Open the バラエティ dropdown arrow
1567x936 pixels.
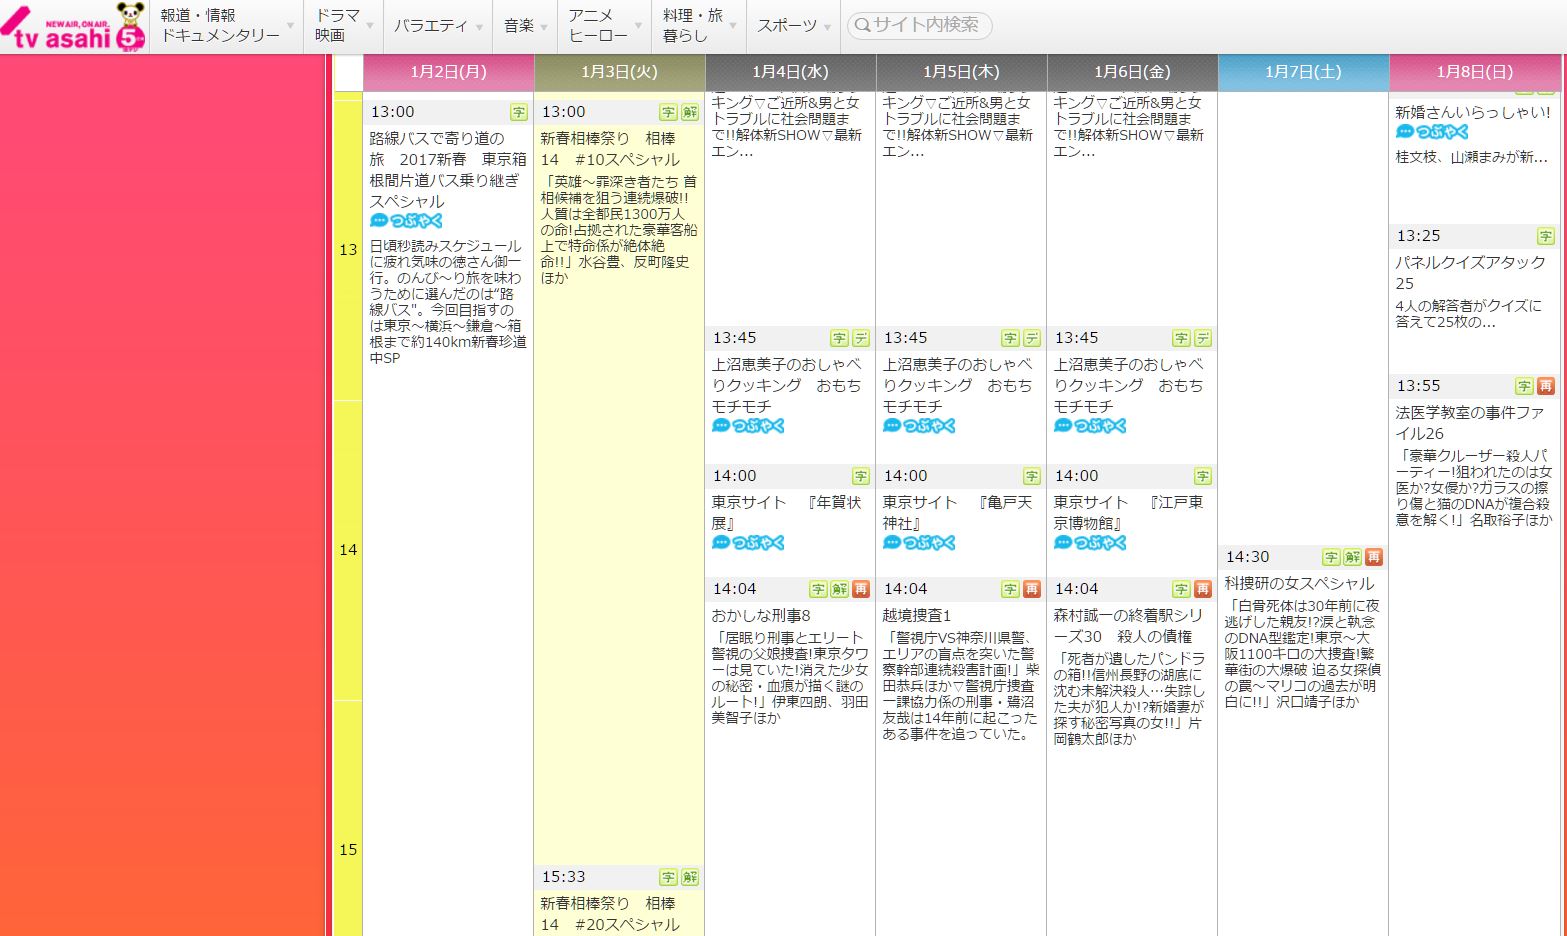click(x=480, y=29)
